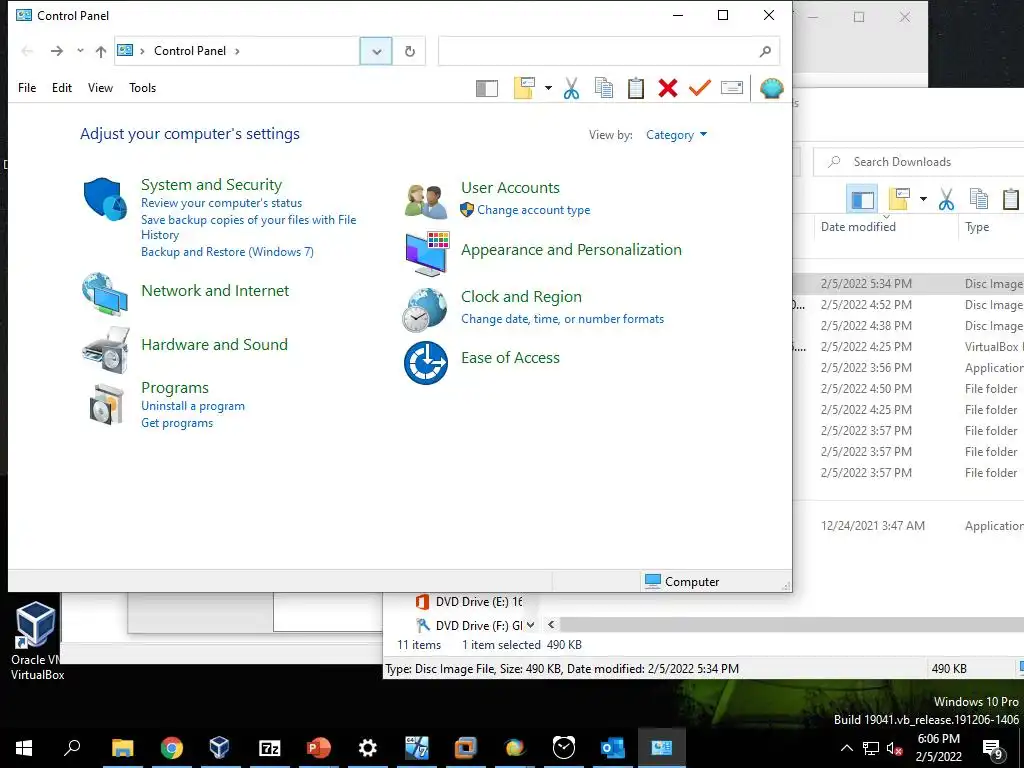Image resolution: width=1024 pixels, height=768 pixels.
Task: Click the down arrow of navigation pane scrollbar
Action: click(530, 626)
